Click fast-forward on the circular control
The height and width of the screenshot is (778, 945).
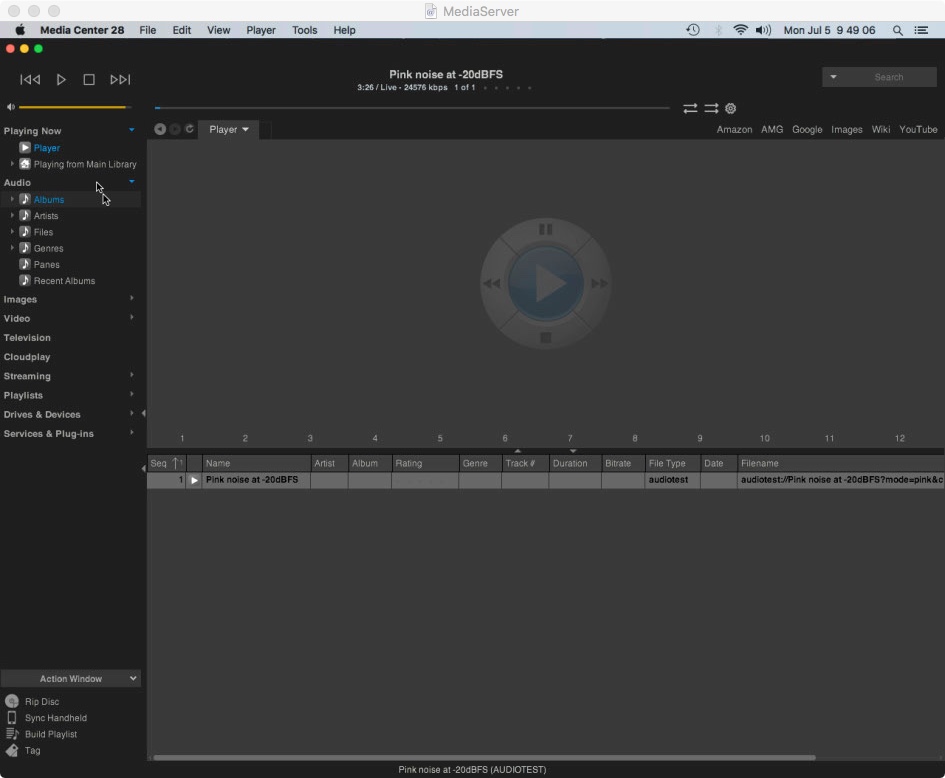[599, 283]
